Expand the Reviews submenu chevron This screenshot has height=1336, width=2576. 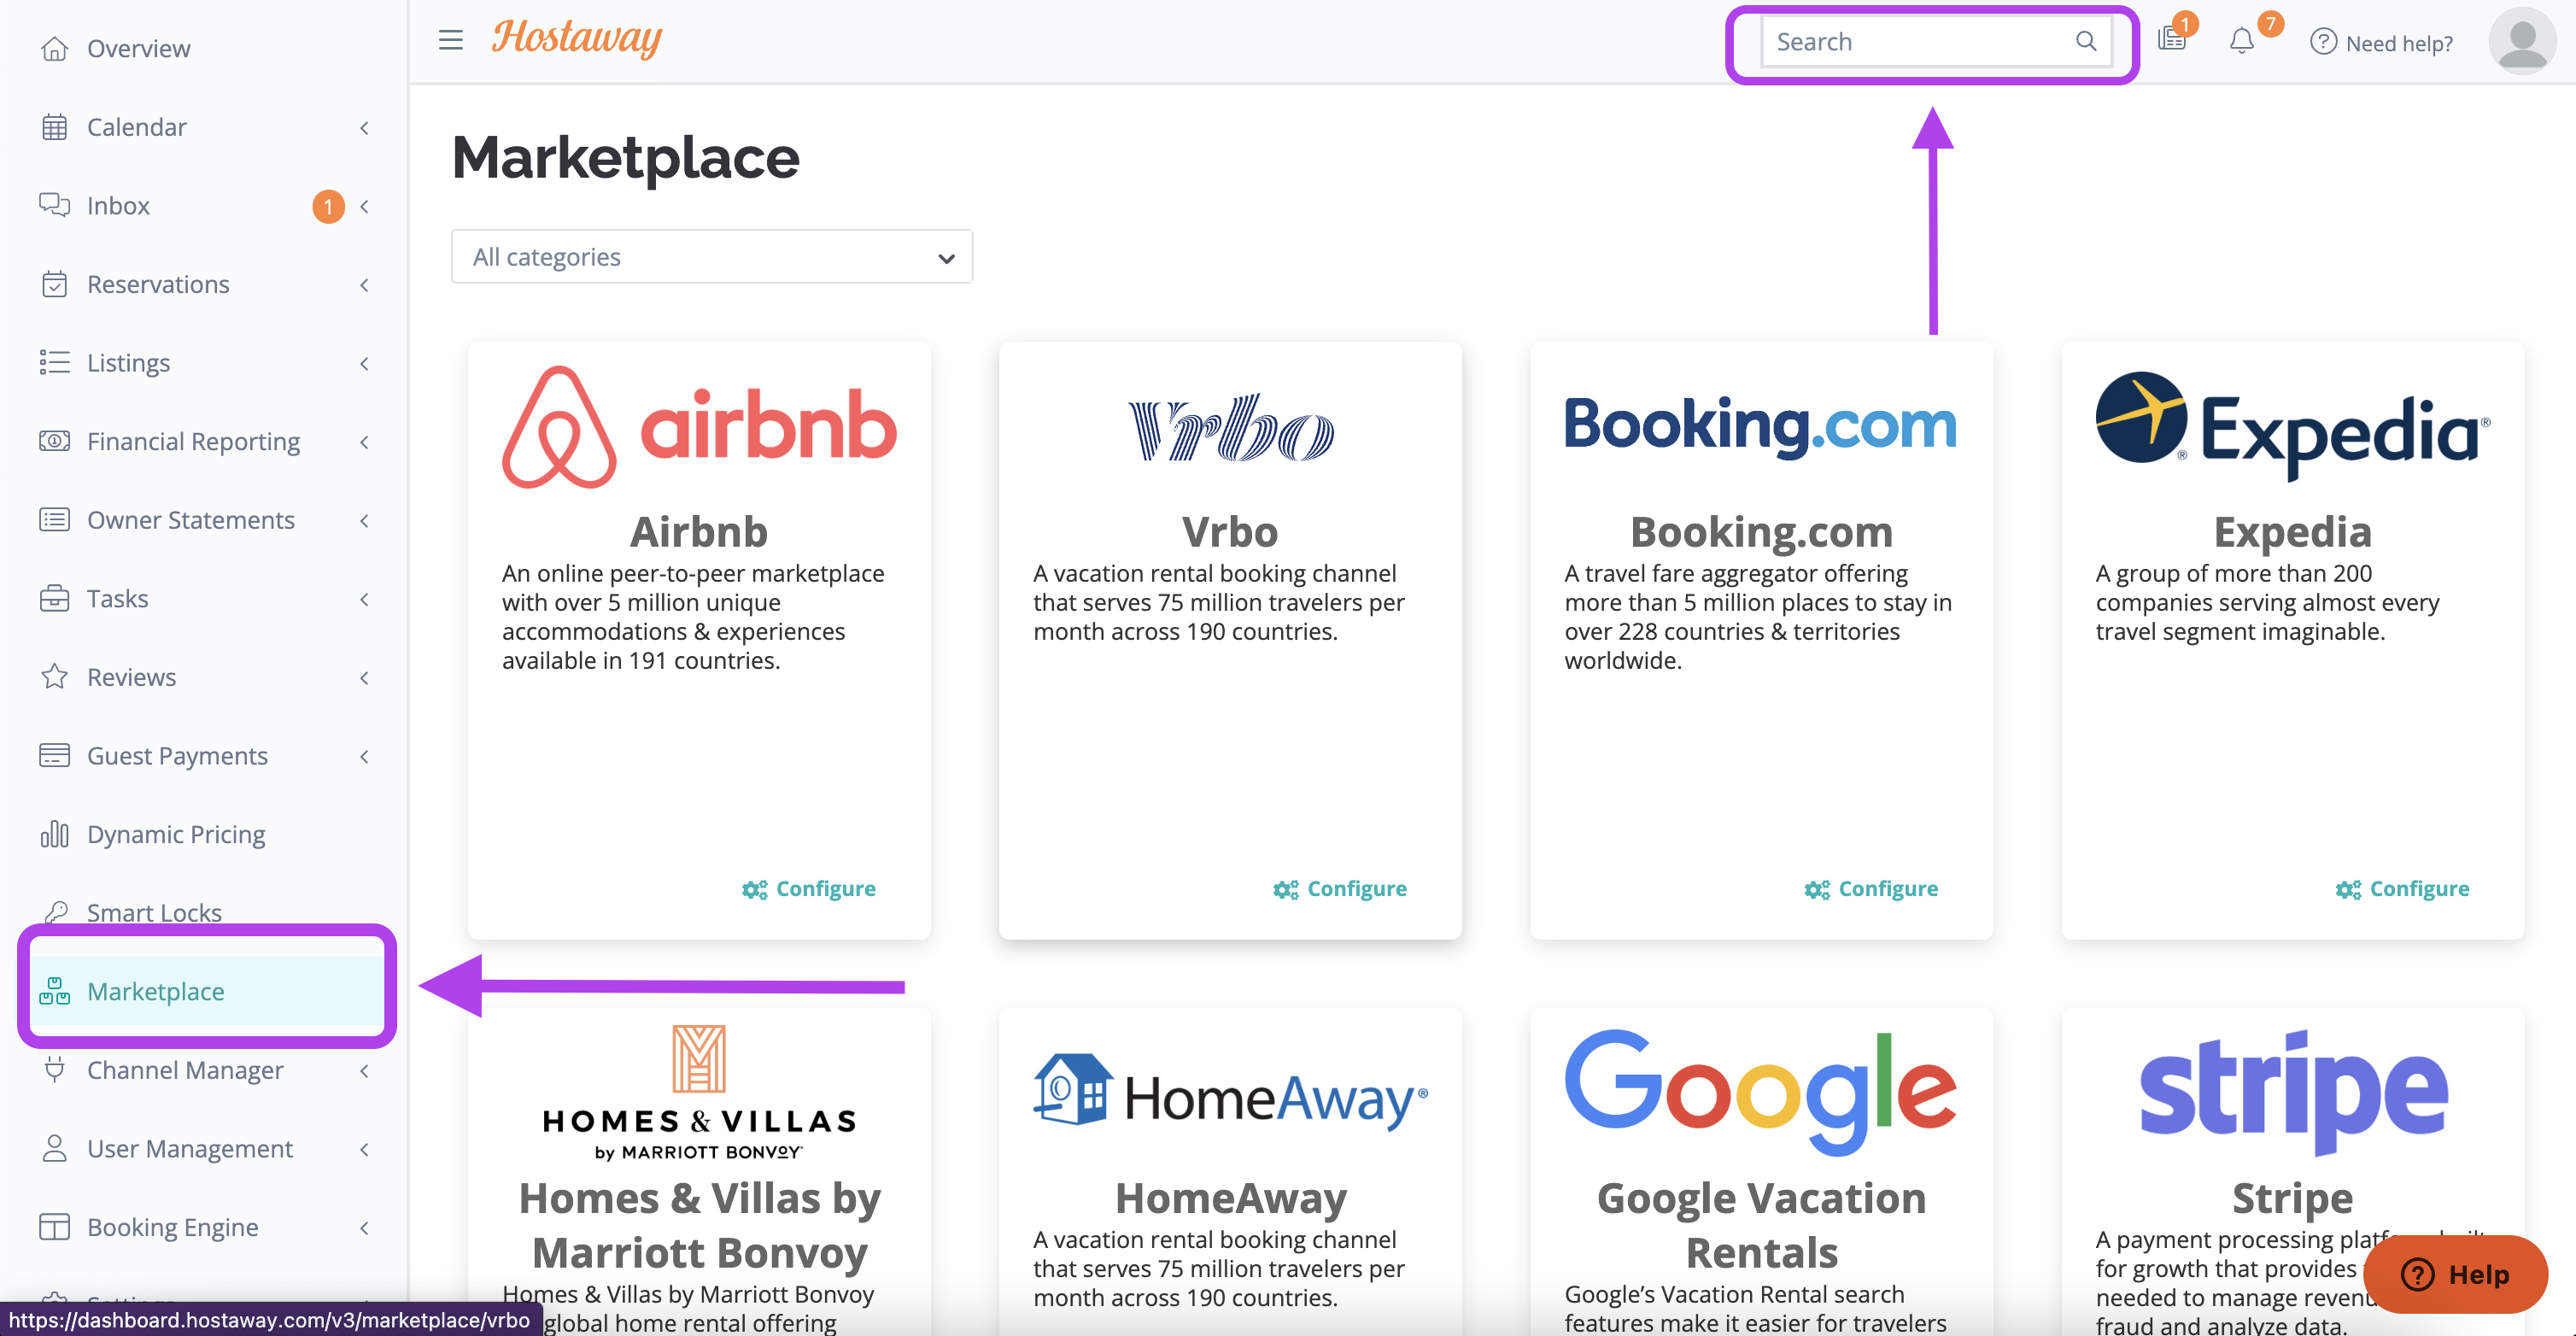[364, 677]
